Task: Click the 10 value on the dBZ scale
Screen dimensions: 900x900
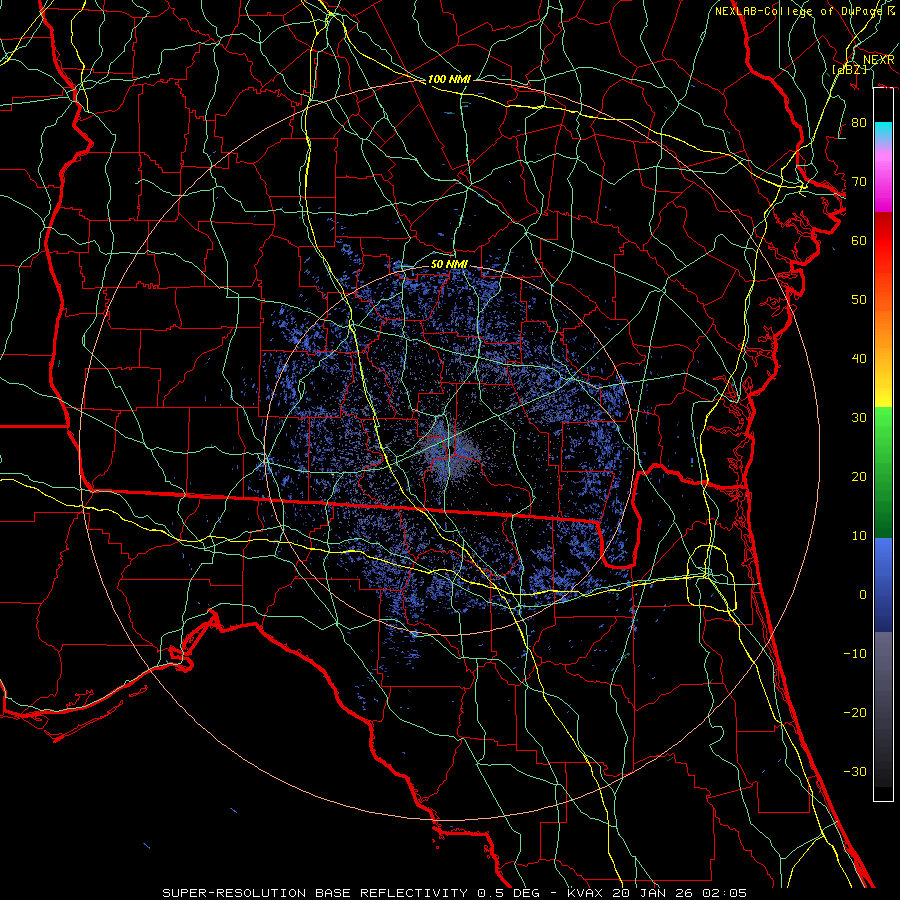Action: pyautogui.click(x=859, y=536)
